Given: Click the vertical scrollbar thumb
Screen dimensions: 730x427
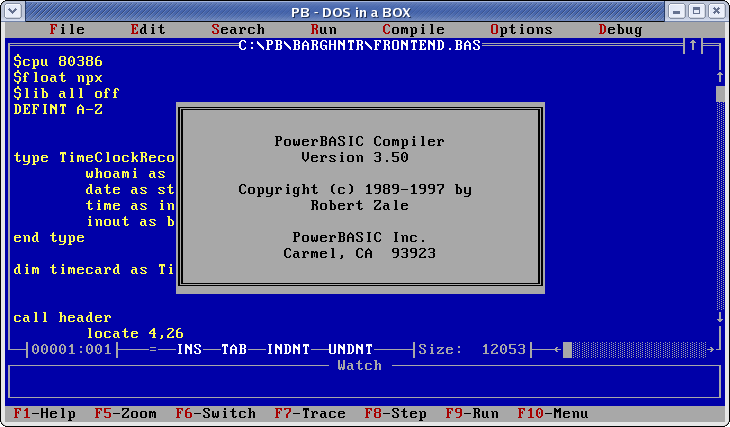Looking at the screenshot, I should point(720,94).
